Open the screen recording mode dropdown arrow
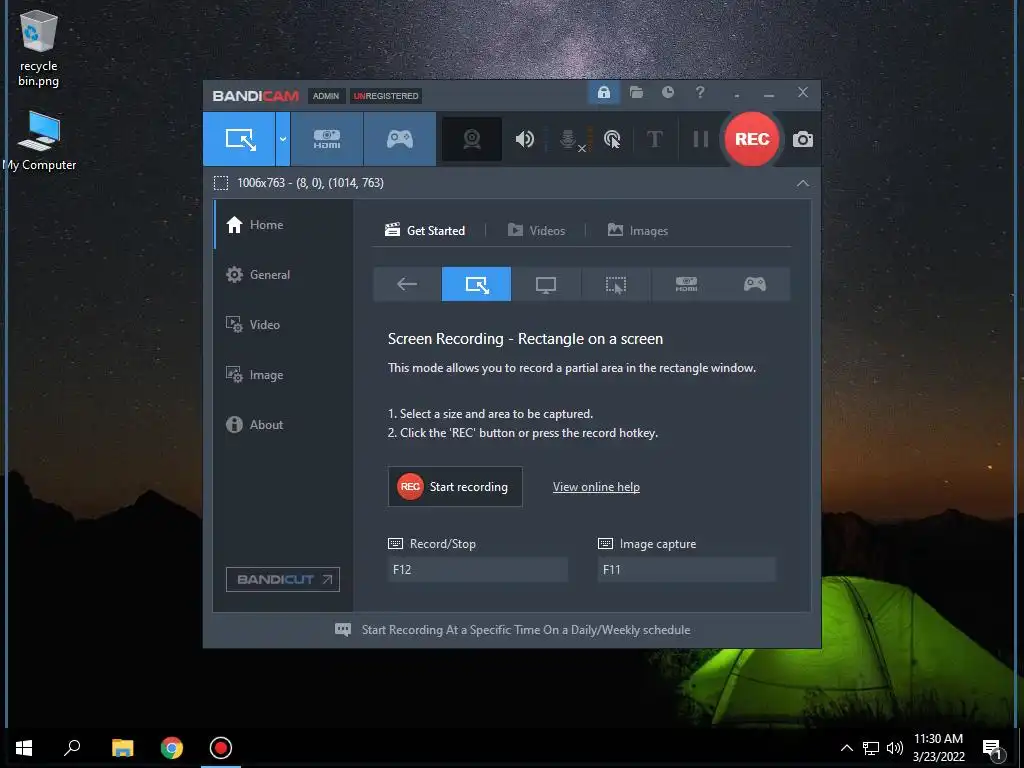 [x=283, y=139]
